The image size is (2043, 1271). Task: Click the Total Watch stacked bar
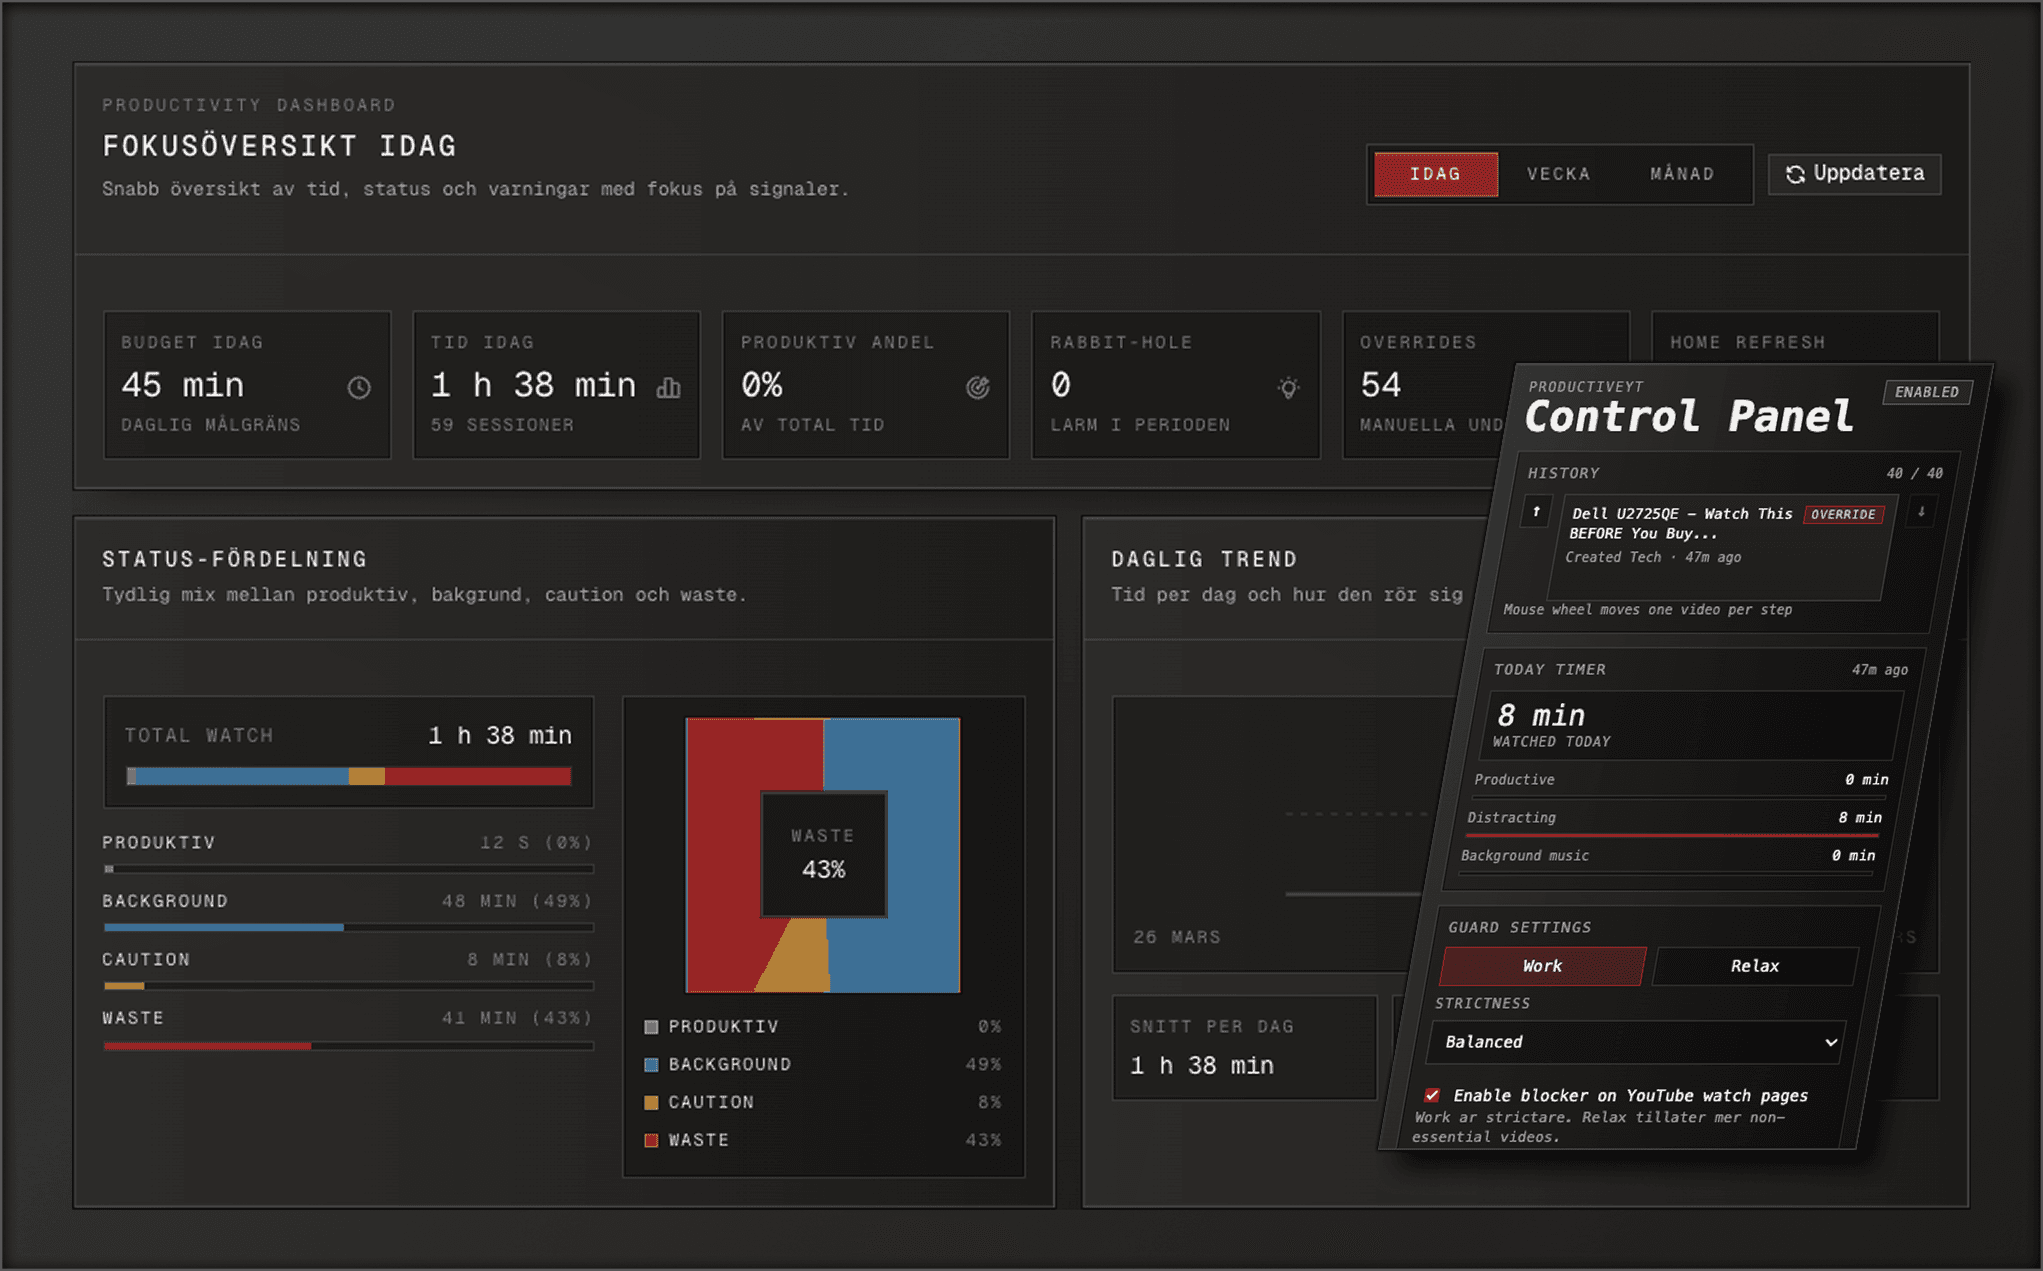click(x=349, y=776)
